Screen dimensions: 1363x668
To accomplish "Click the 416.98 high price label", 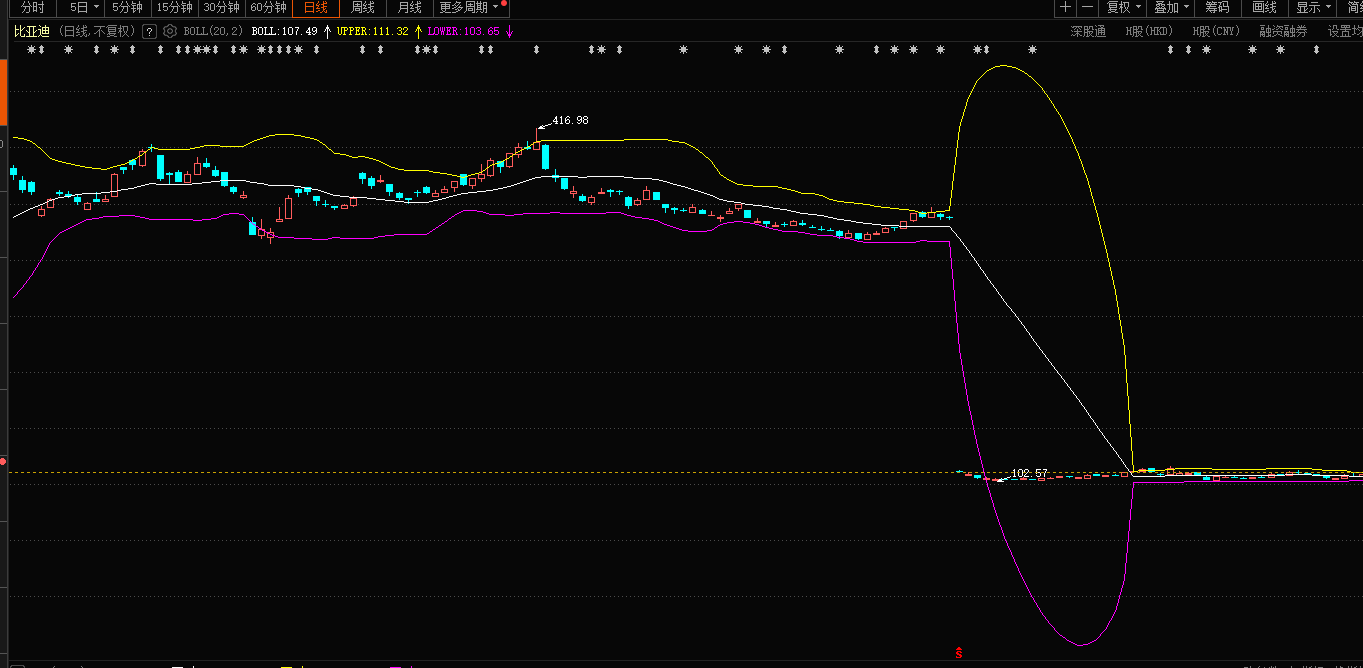I will click(570, 120).
